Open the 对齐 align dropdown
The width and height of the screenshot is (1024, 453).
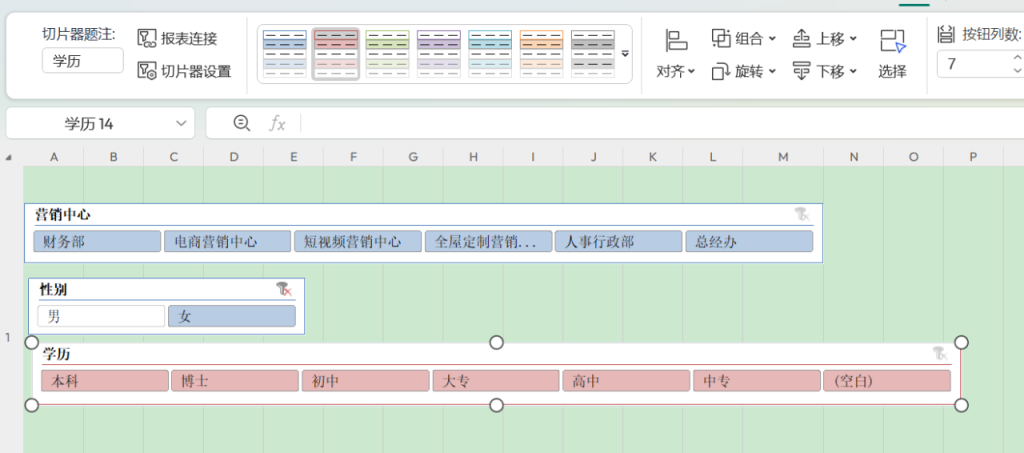click(676, 71)
